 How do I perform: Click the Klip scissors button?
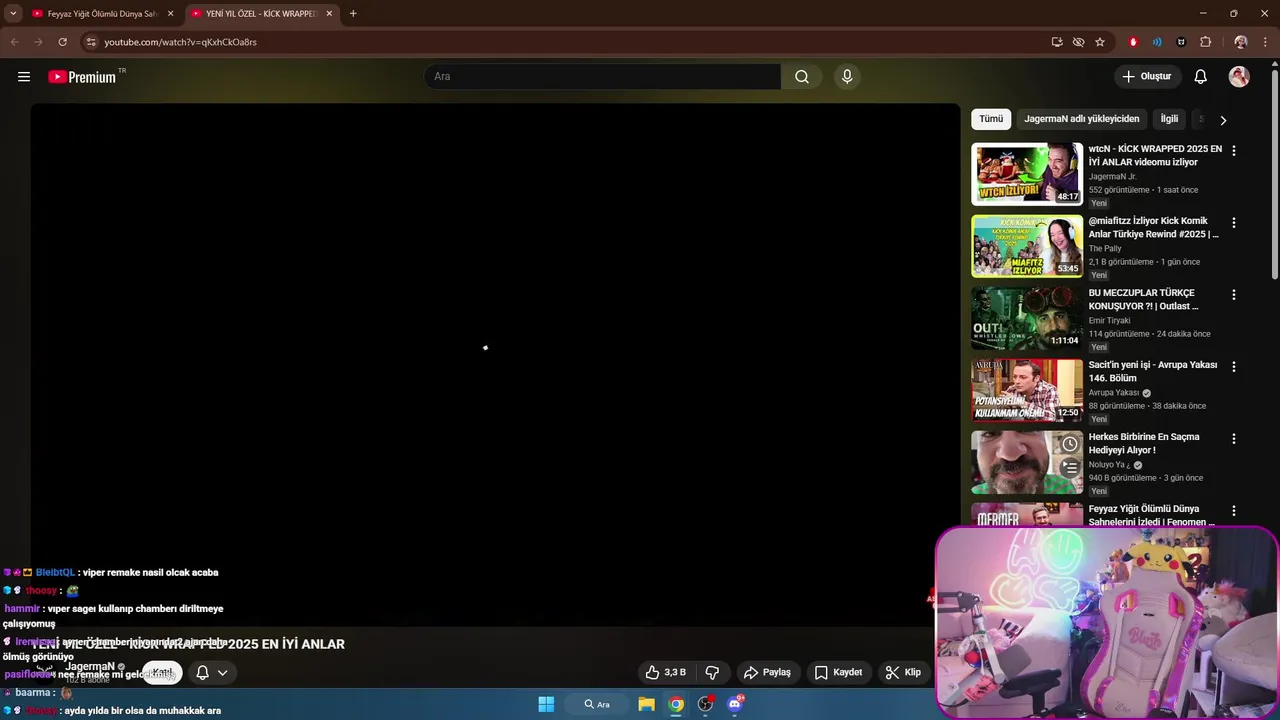903,672
